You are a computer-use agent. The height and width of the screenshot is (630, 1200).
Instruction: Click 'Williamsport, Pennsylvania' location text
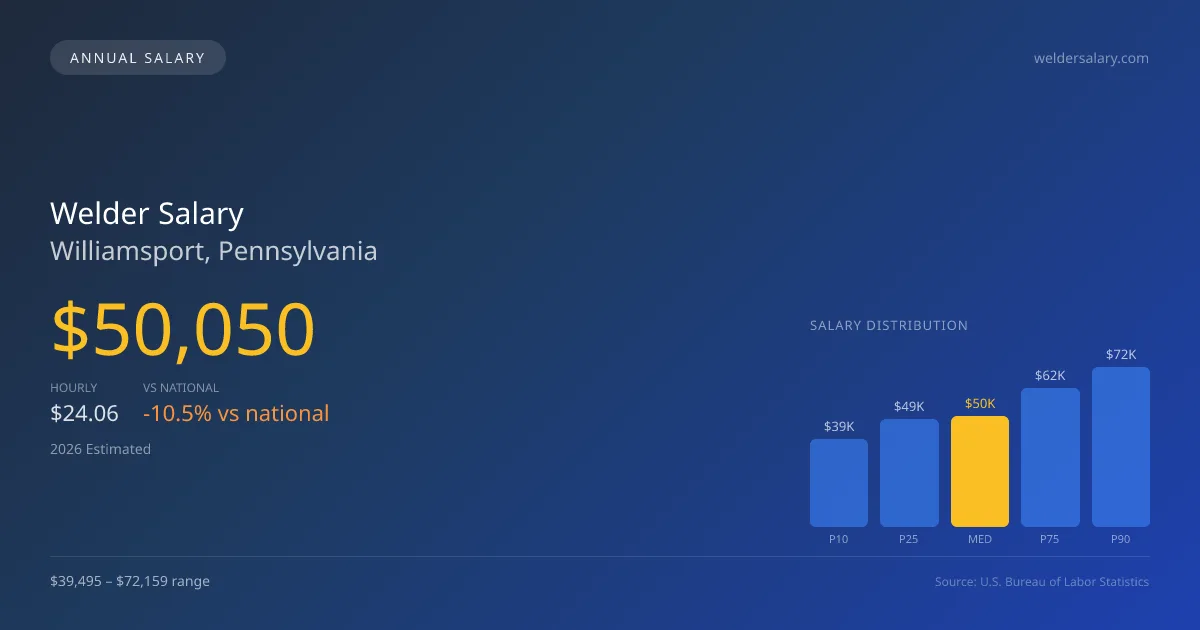214,251
